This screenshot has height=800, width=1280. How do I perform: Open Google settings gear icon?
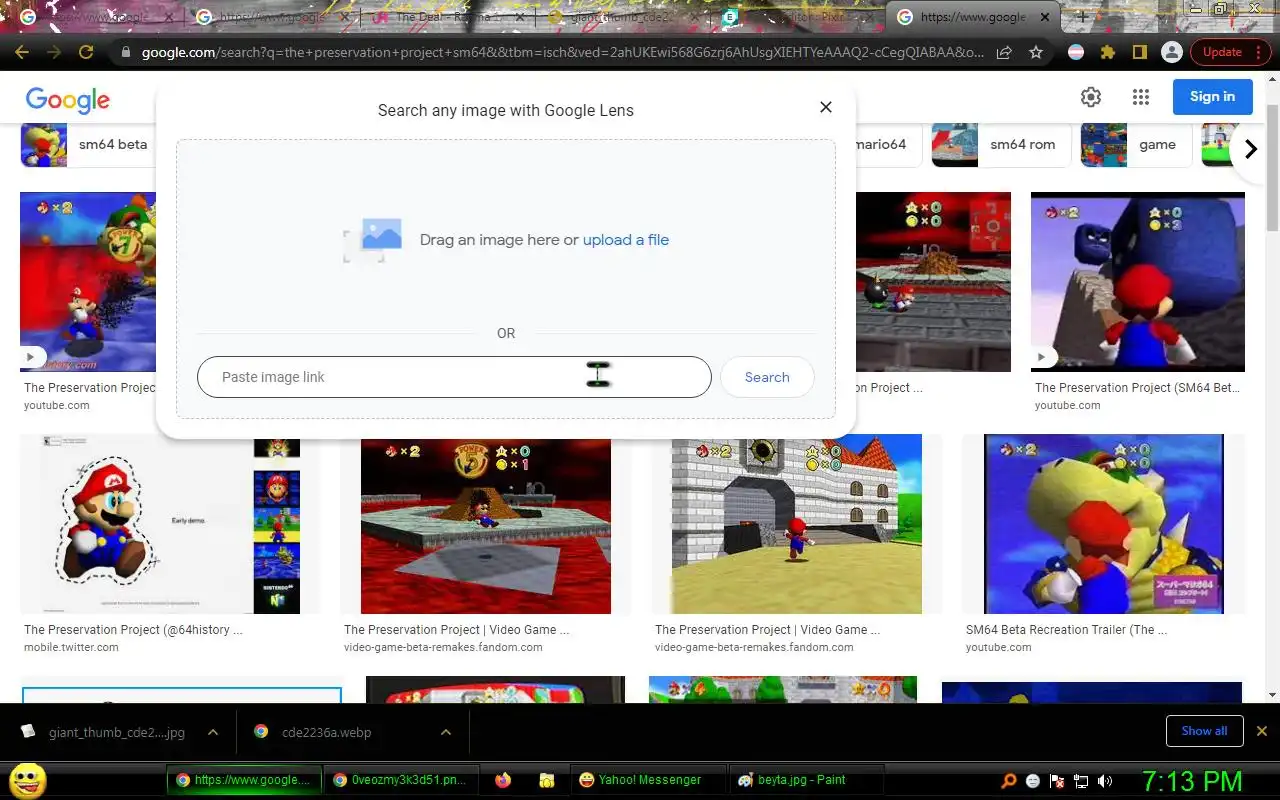click(x=1091, y=97)
